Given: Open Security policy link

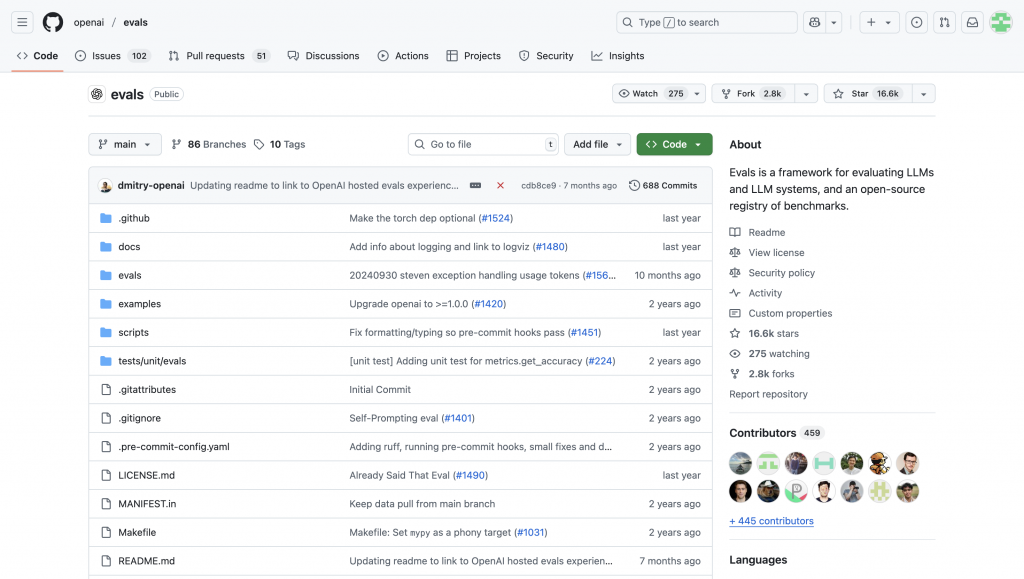Looking at the screenshot, I should click(781, 273).
